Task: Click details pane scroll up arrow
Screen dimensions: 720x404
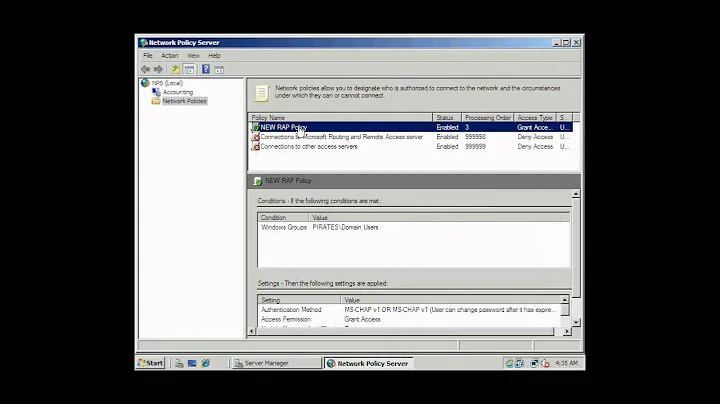Action: (576, 194)
